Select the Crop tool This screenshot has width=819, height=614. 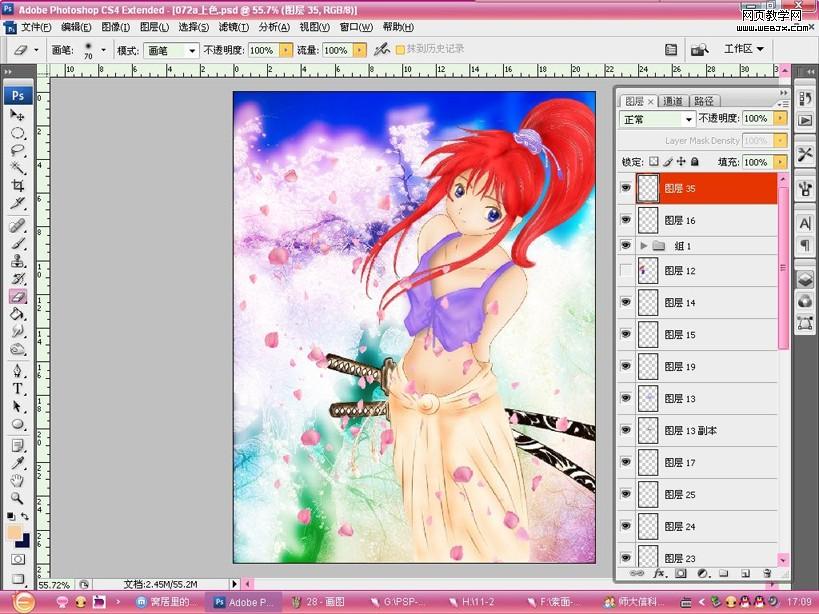pos(17,185)
